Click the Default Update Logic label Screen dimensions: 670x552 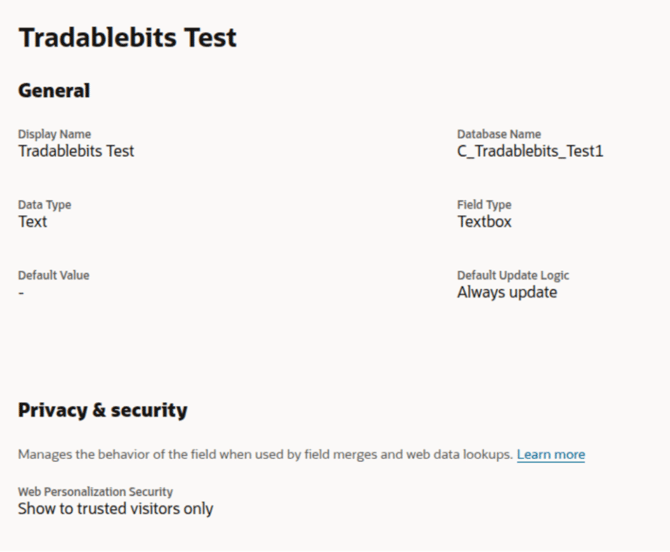tap(513, 275)
